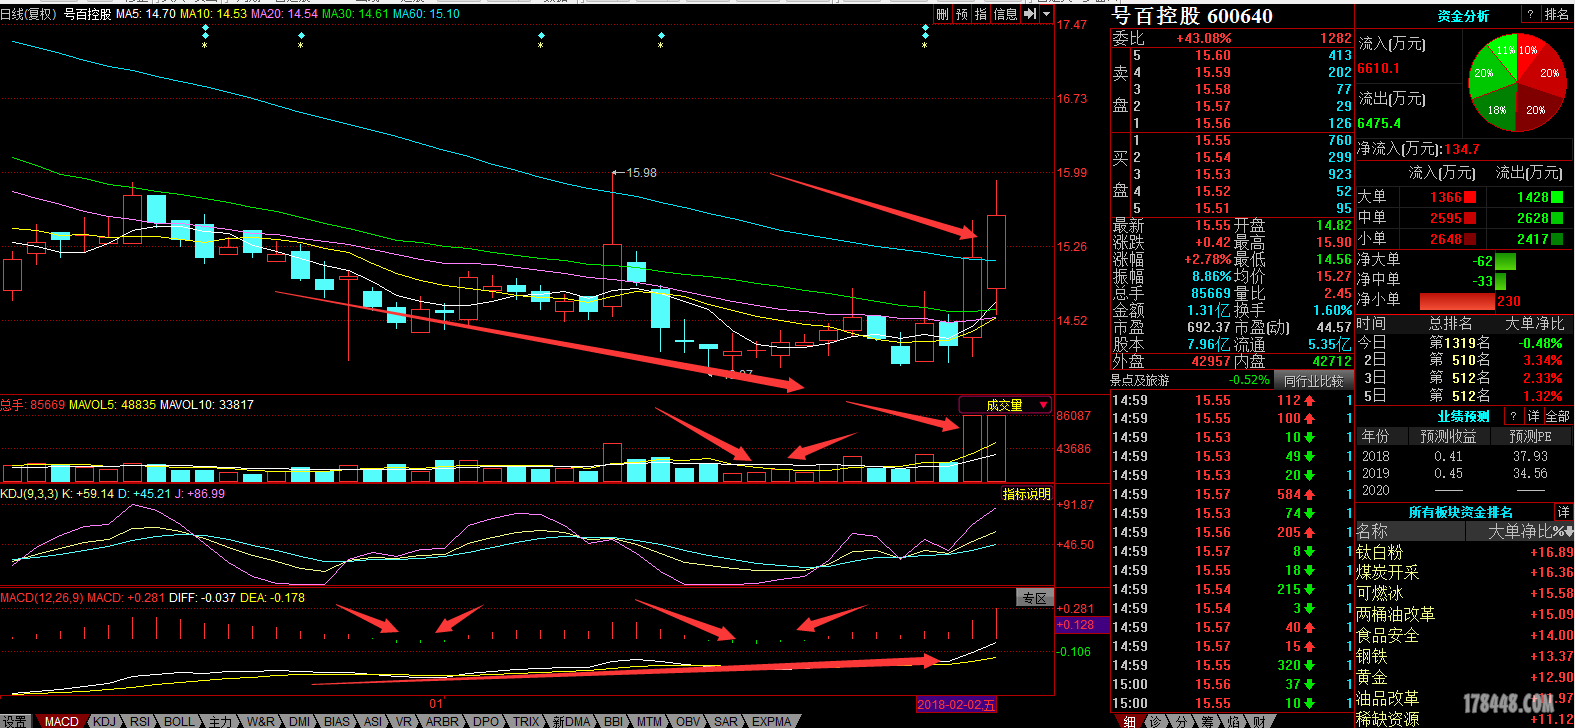1576x728 pixels.
Task: Click the 食品安全 sector row
Action: [1464, 635]
